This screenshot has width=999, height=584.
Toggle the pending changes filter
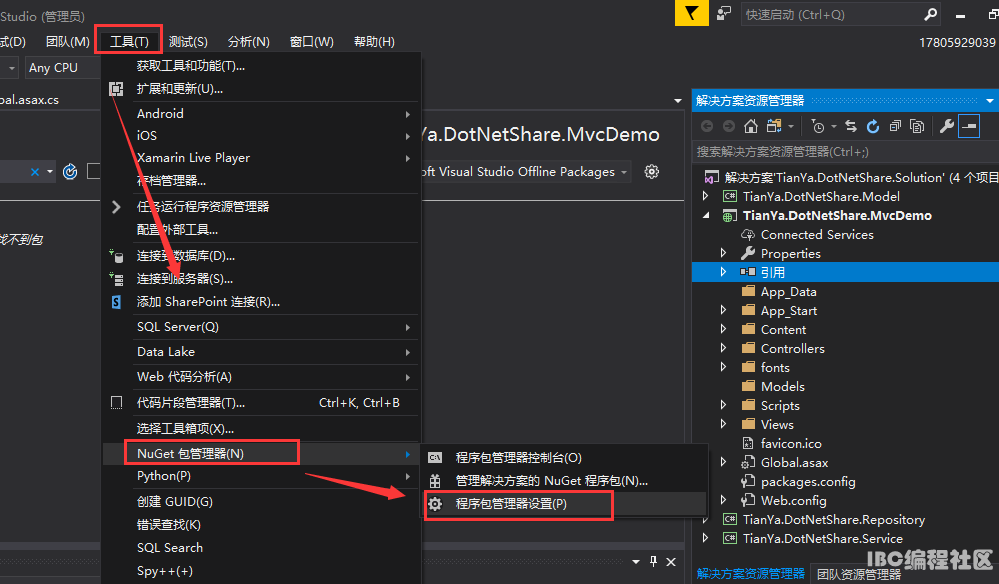pos(819,126)
